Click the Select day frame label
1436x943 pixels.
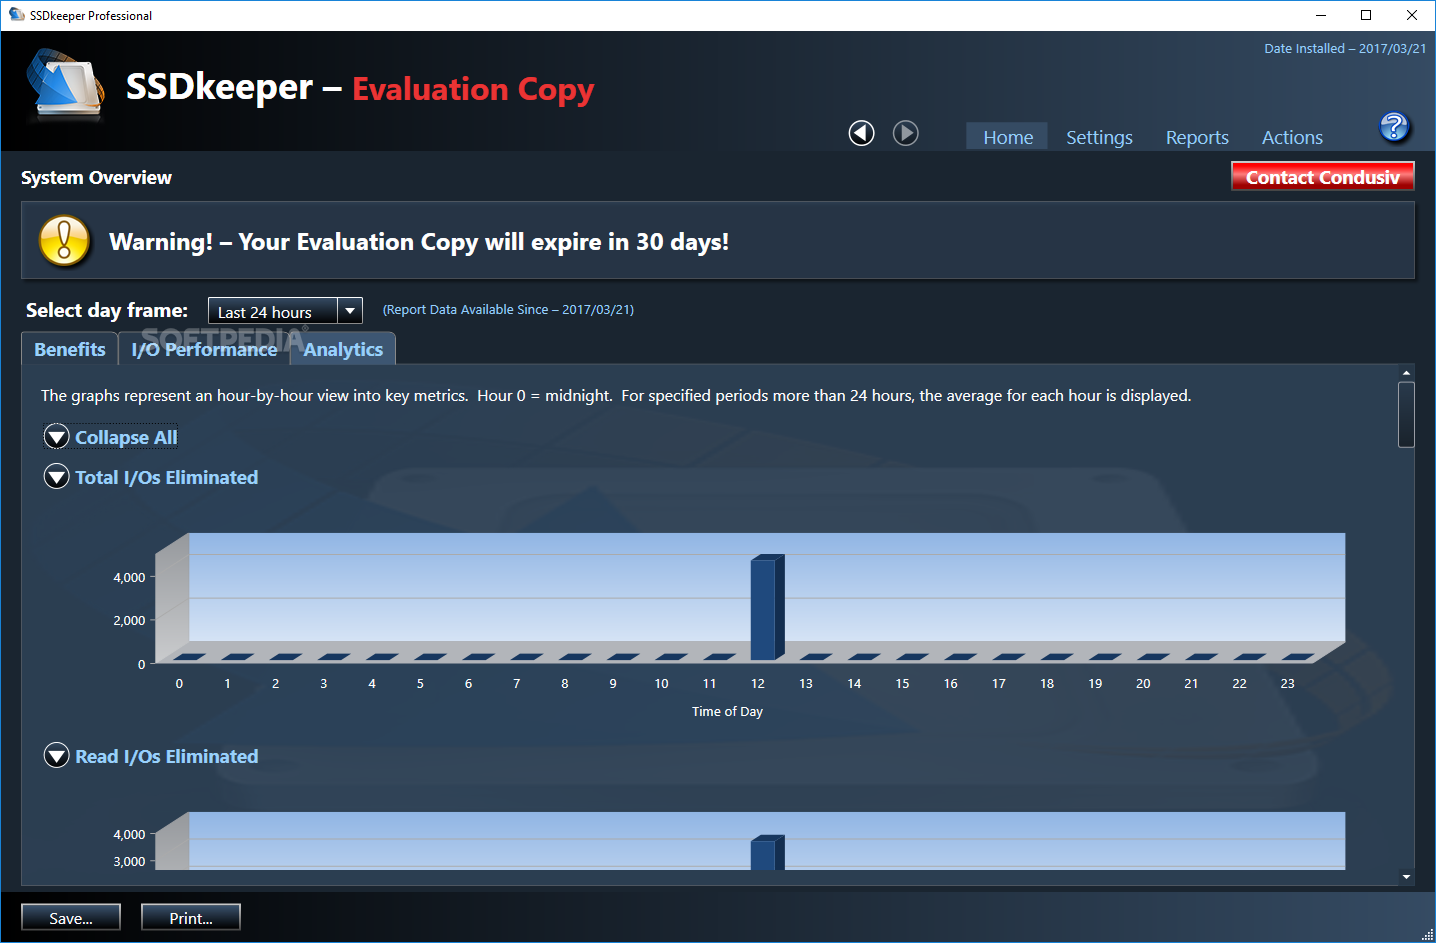point(107,310)
